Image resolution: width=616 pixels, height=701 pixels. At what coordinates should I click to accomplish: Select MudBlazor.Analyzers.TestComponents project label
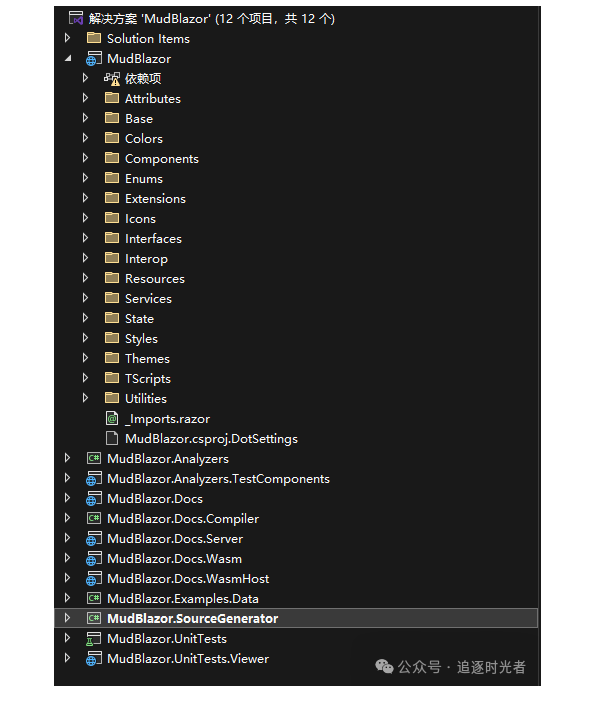tap(218, 478)
